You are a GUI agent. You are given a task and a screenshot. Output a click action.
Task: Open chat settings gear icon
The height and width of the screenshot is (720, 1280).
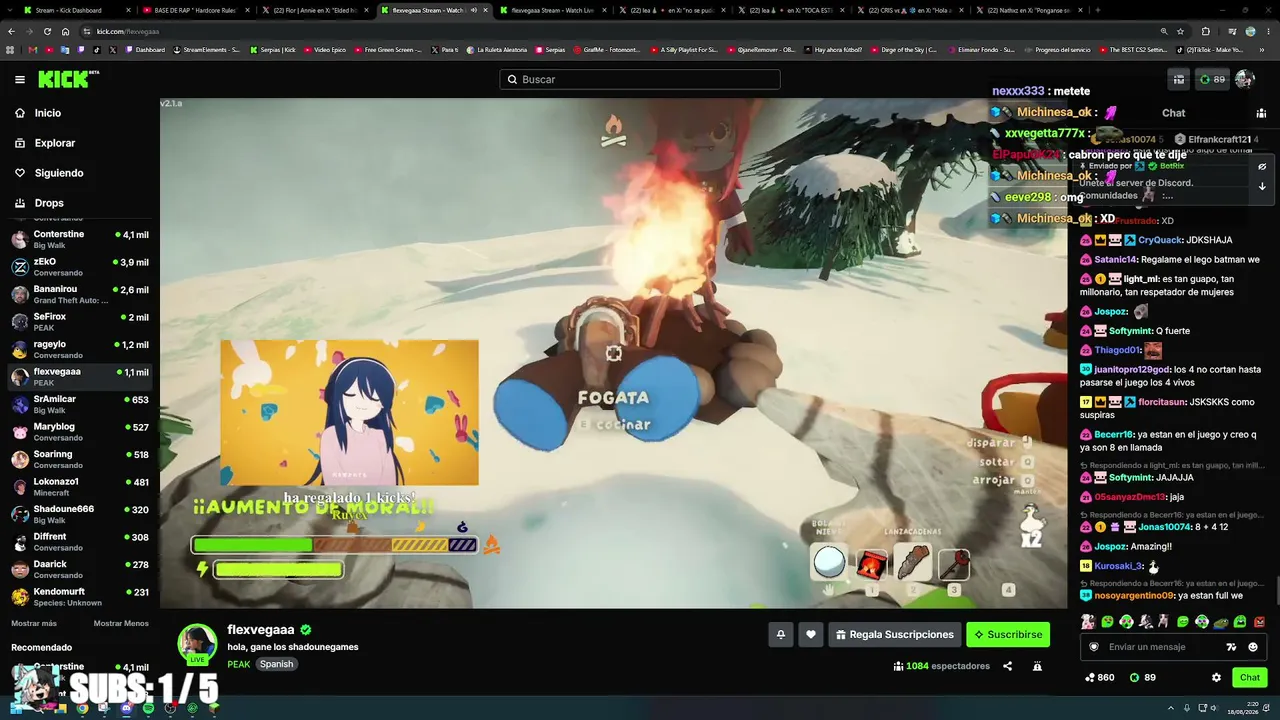(1216, 677)
